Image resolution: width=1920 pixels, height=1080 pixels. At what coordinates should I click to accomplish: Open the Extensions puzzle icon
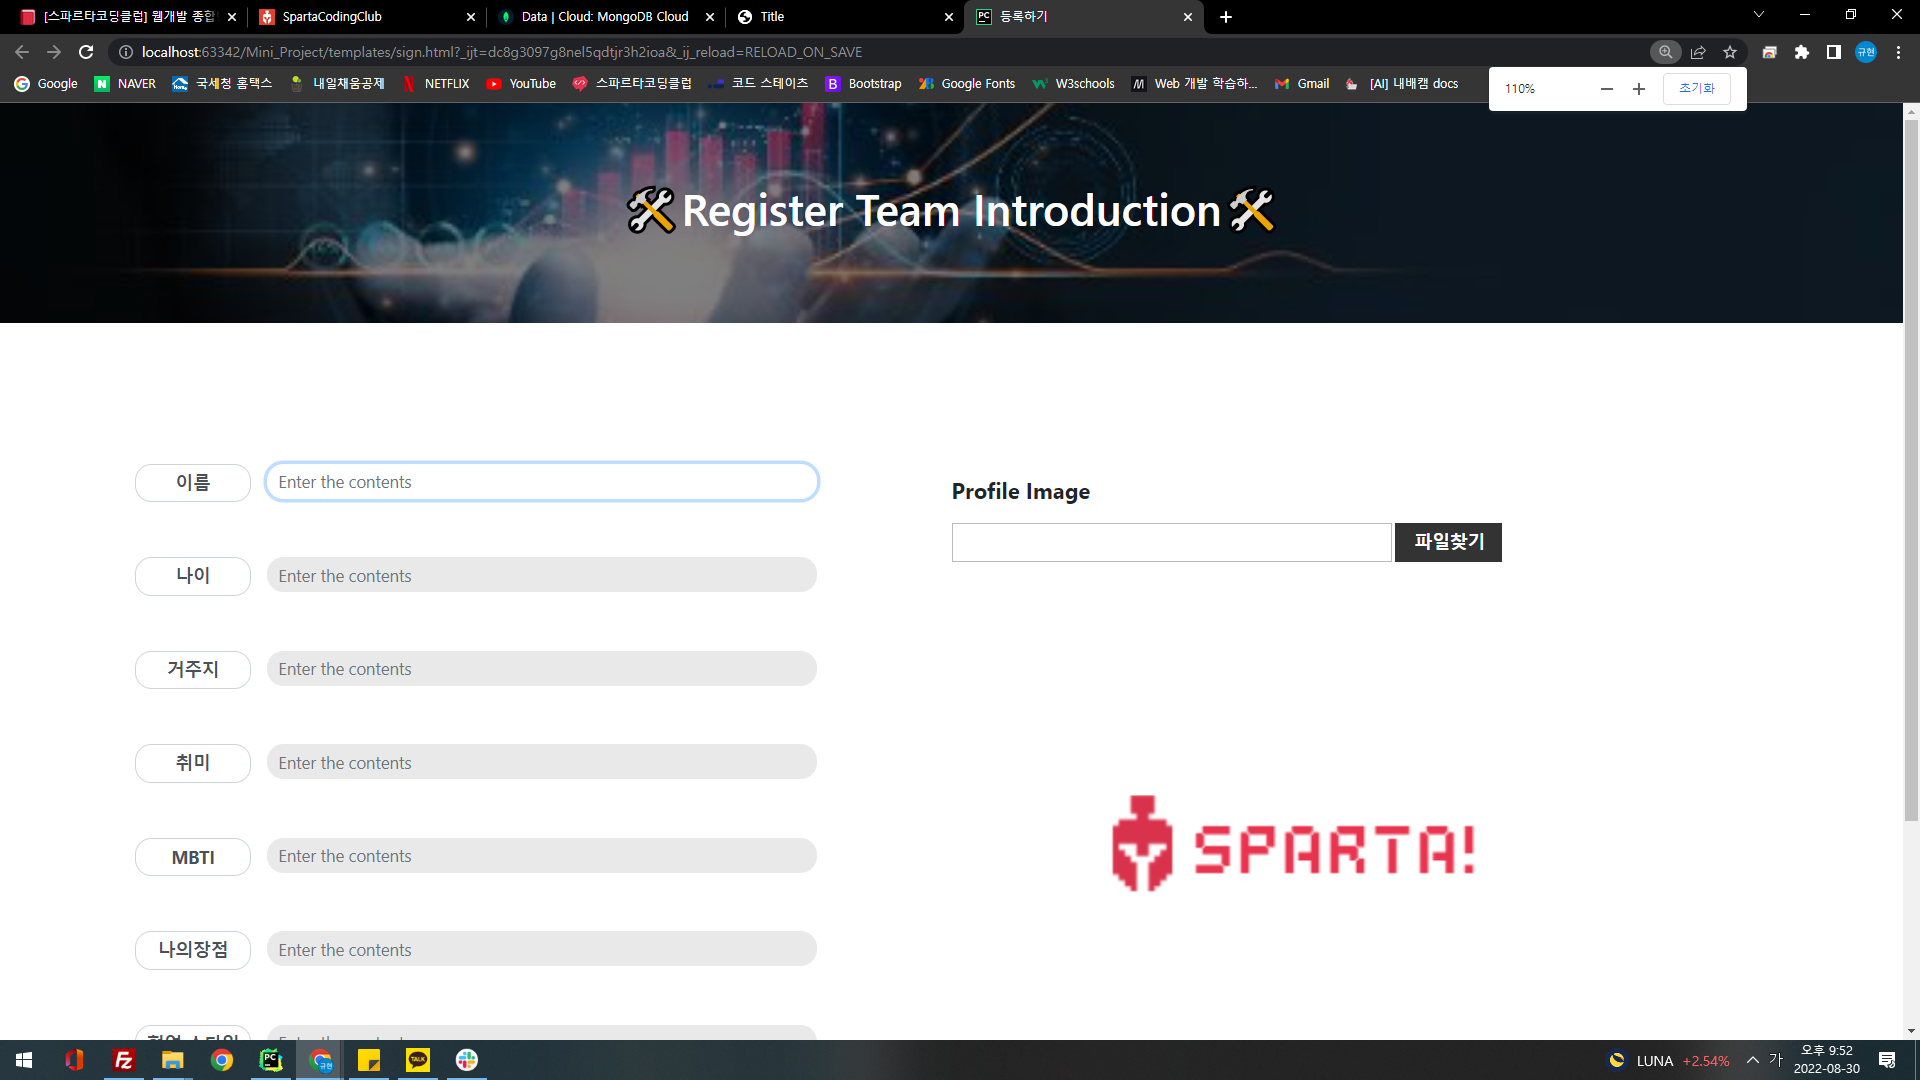click(x=1802, y=52)
